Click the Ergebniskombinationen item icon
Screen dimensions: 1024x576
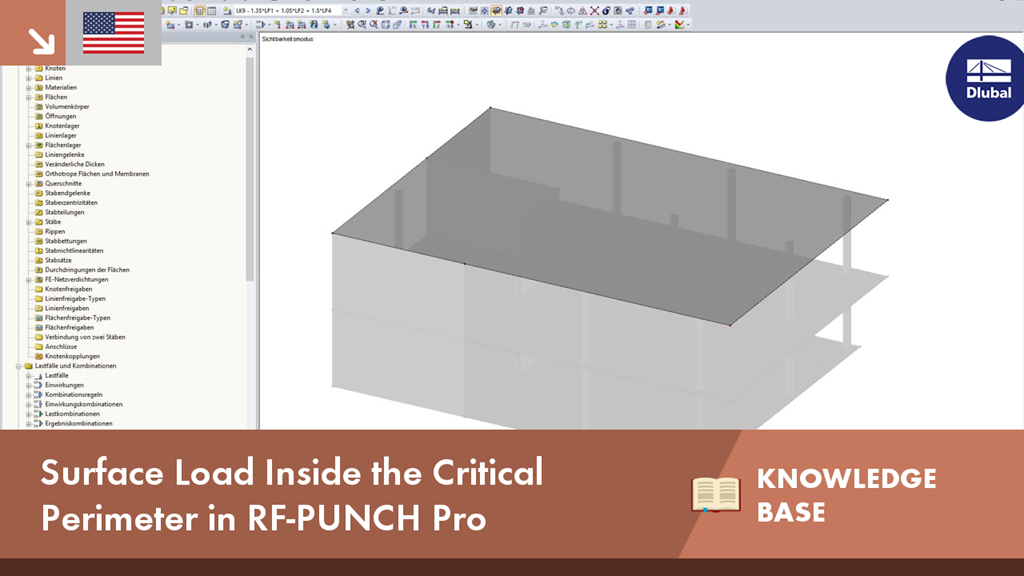pos(39,424)
